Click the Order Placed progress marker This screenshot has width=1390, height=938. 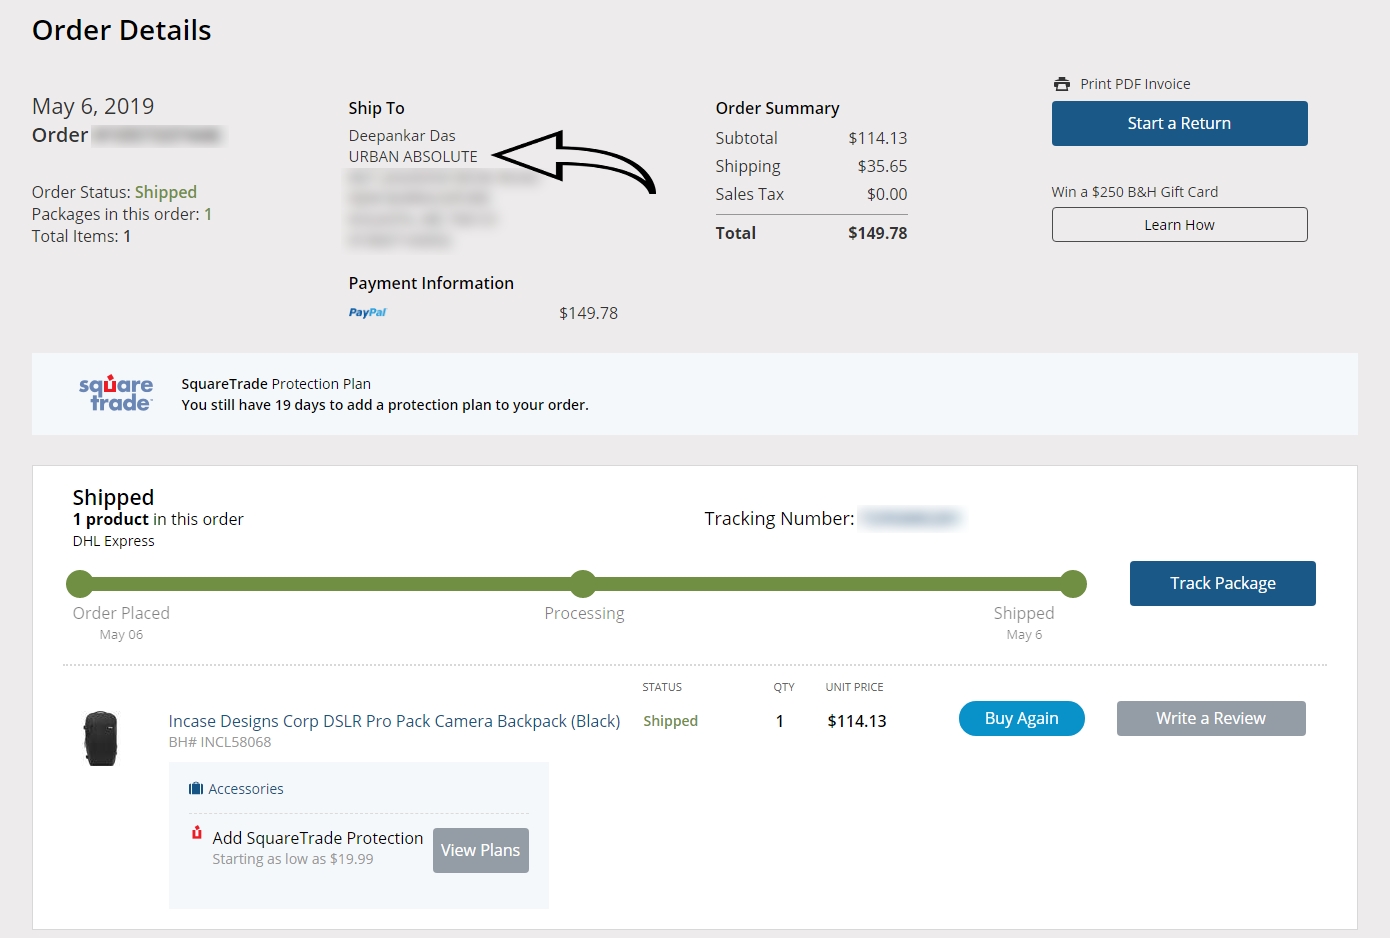tap(80, 584)
